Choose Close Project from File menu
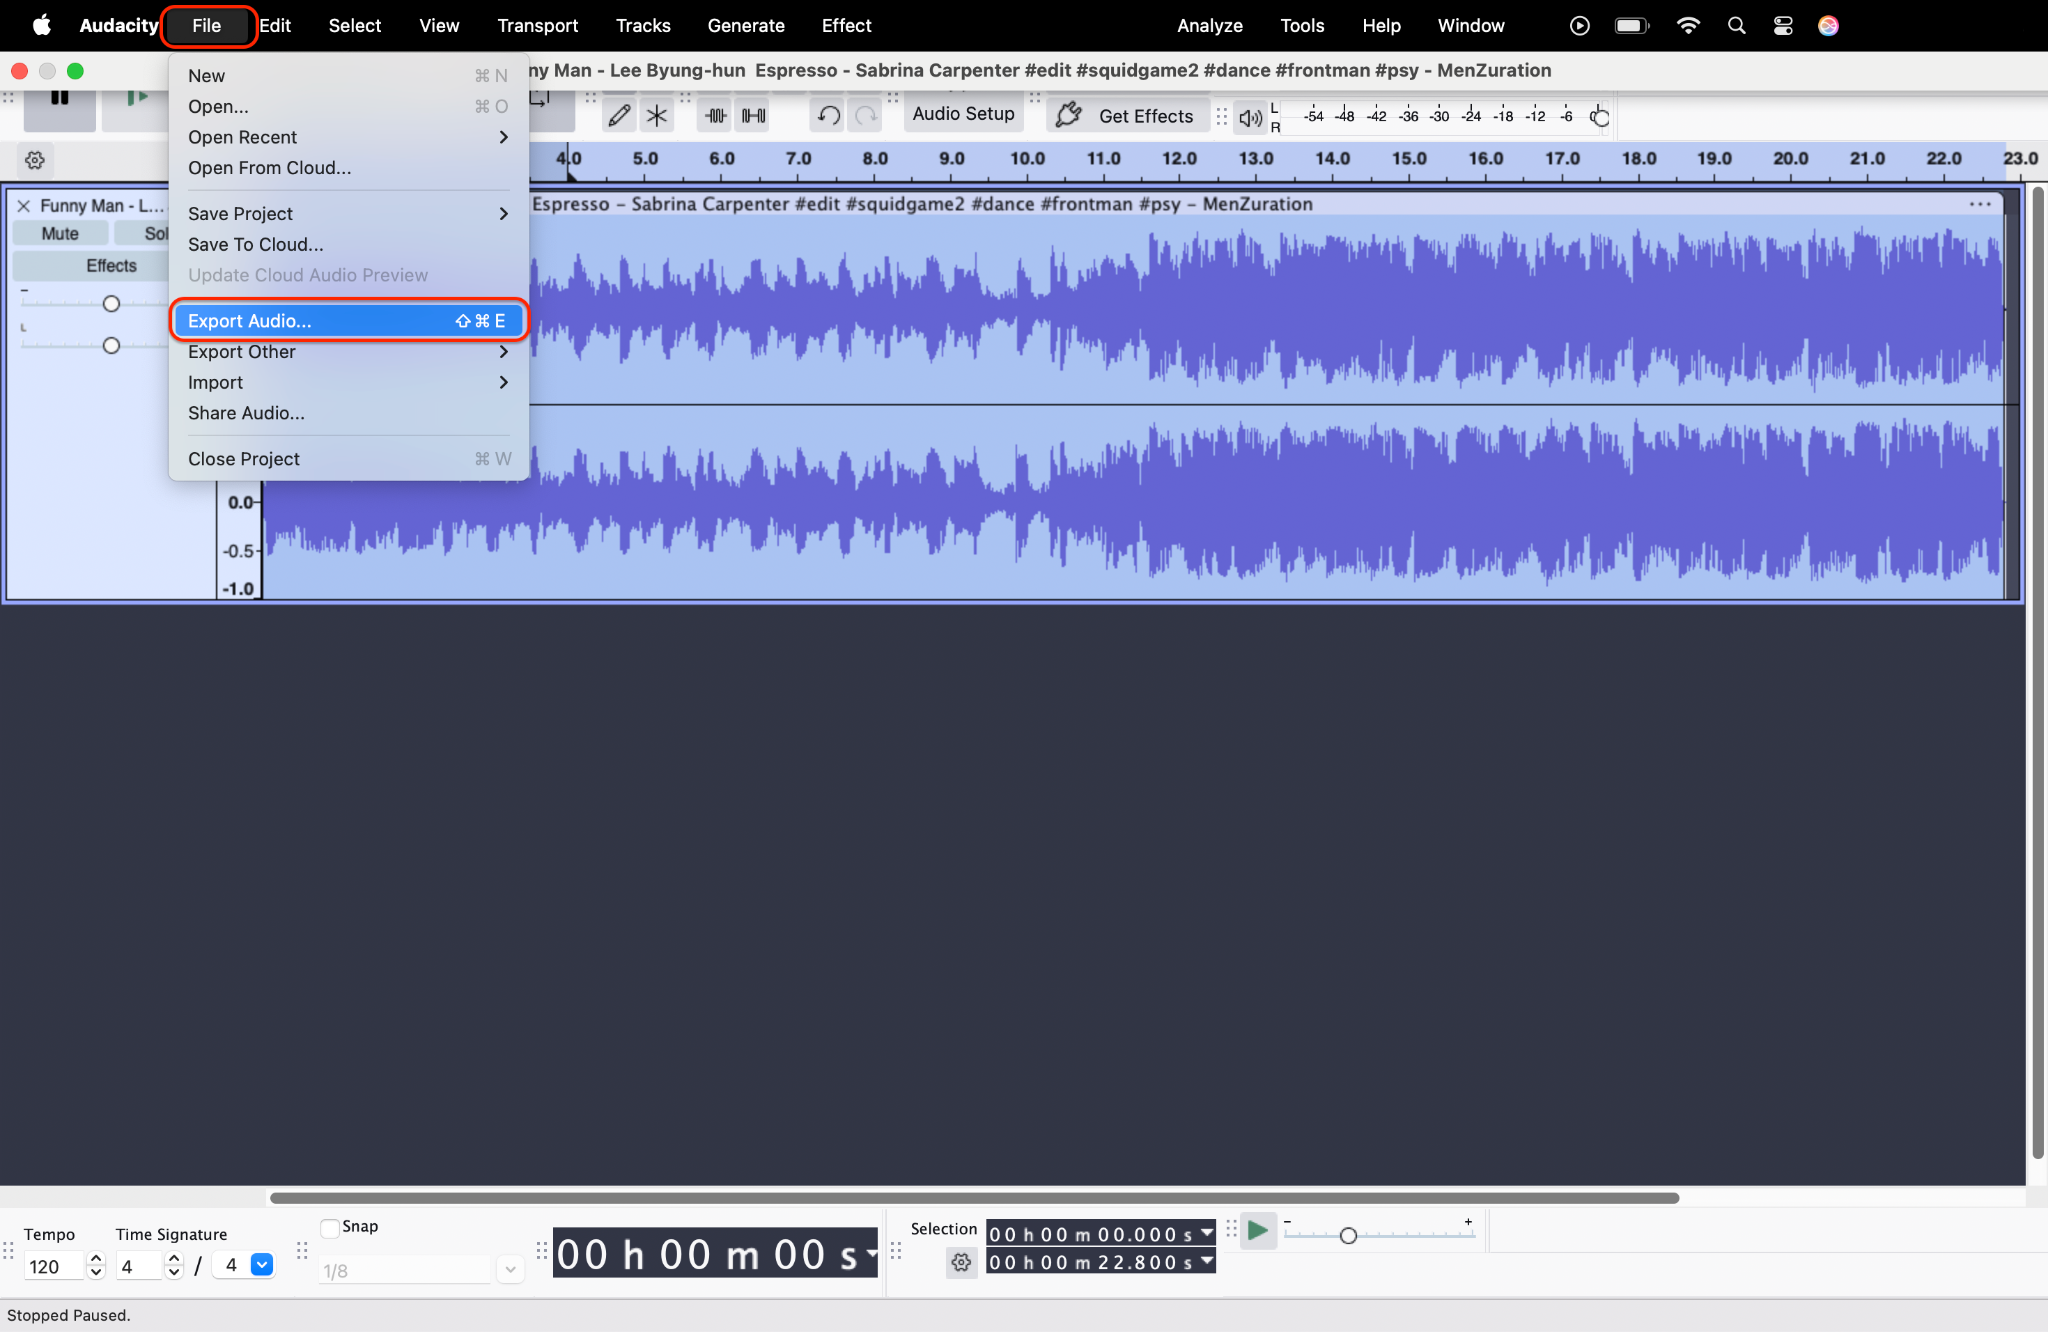 click(348, 460)
